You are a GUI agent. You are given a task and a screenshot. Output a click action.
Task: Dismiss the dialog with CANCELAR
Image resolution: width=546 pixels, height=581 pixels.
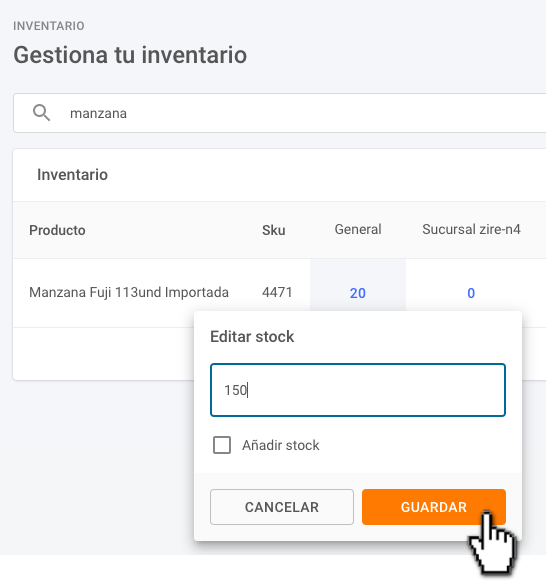pos(282,507)
